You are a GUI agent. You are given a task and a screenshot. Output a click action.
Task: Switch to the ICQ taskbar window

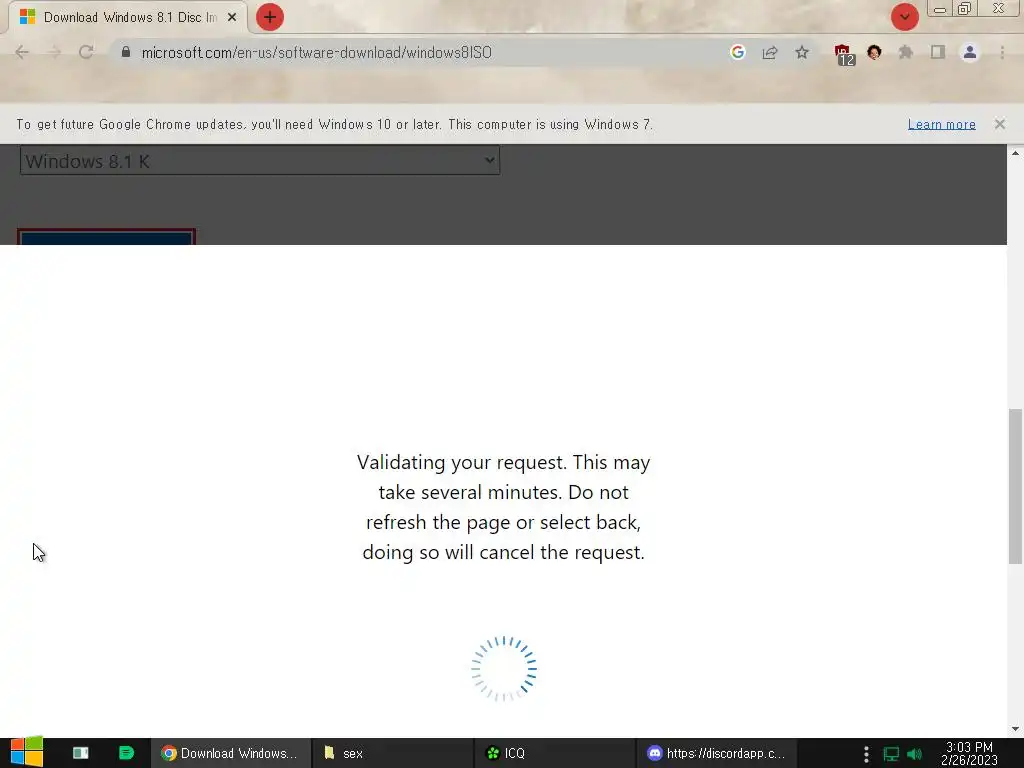[x=554, y=753]
